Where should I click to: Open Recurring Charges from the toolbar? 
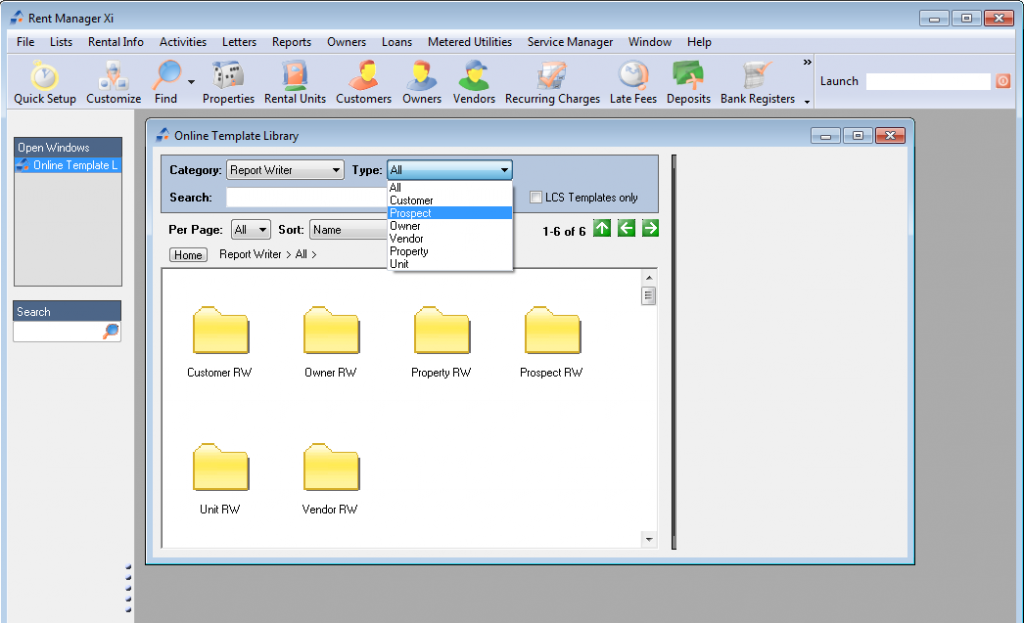(x=552, y=82)
